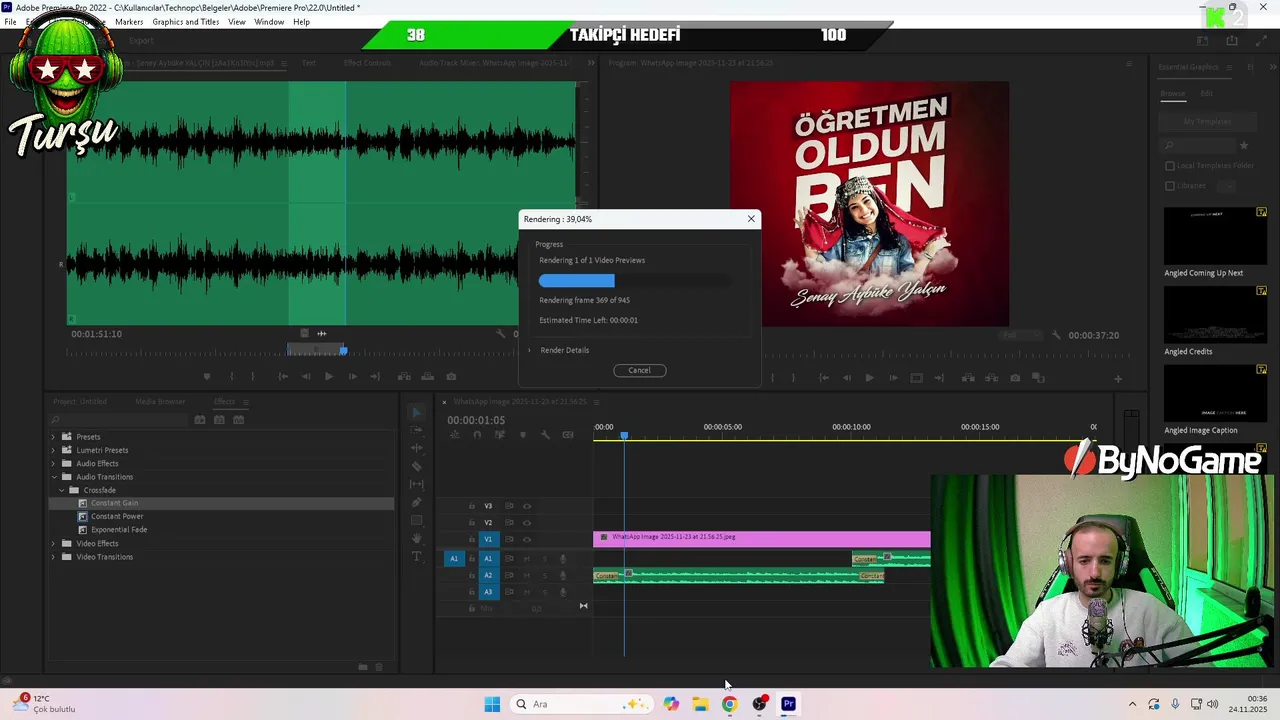Viewport: 1280px width, 720px height.
Task: Click the Program monitor button editor plus icon
Action: [1118, 378]
